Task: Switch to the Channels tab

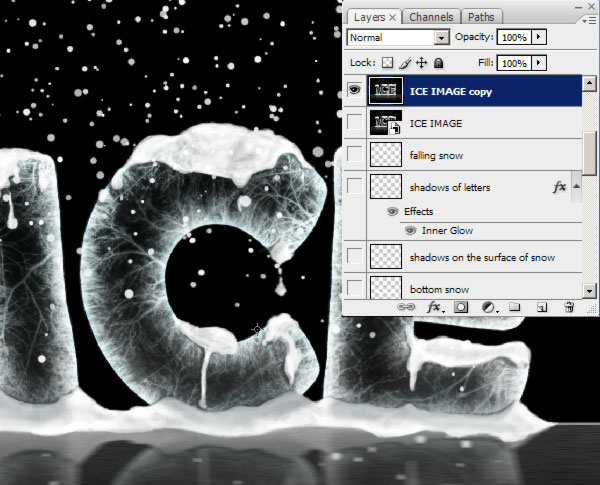Action: coord(432,17)
